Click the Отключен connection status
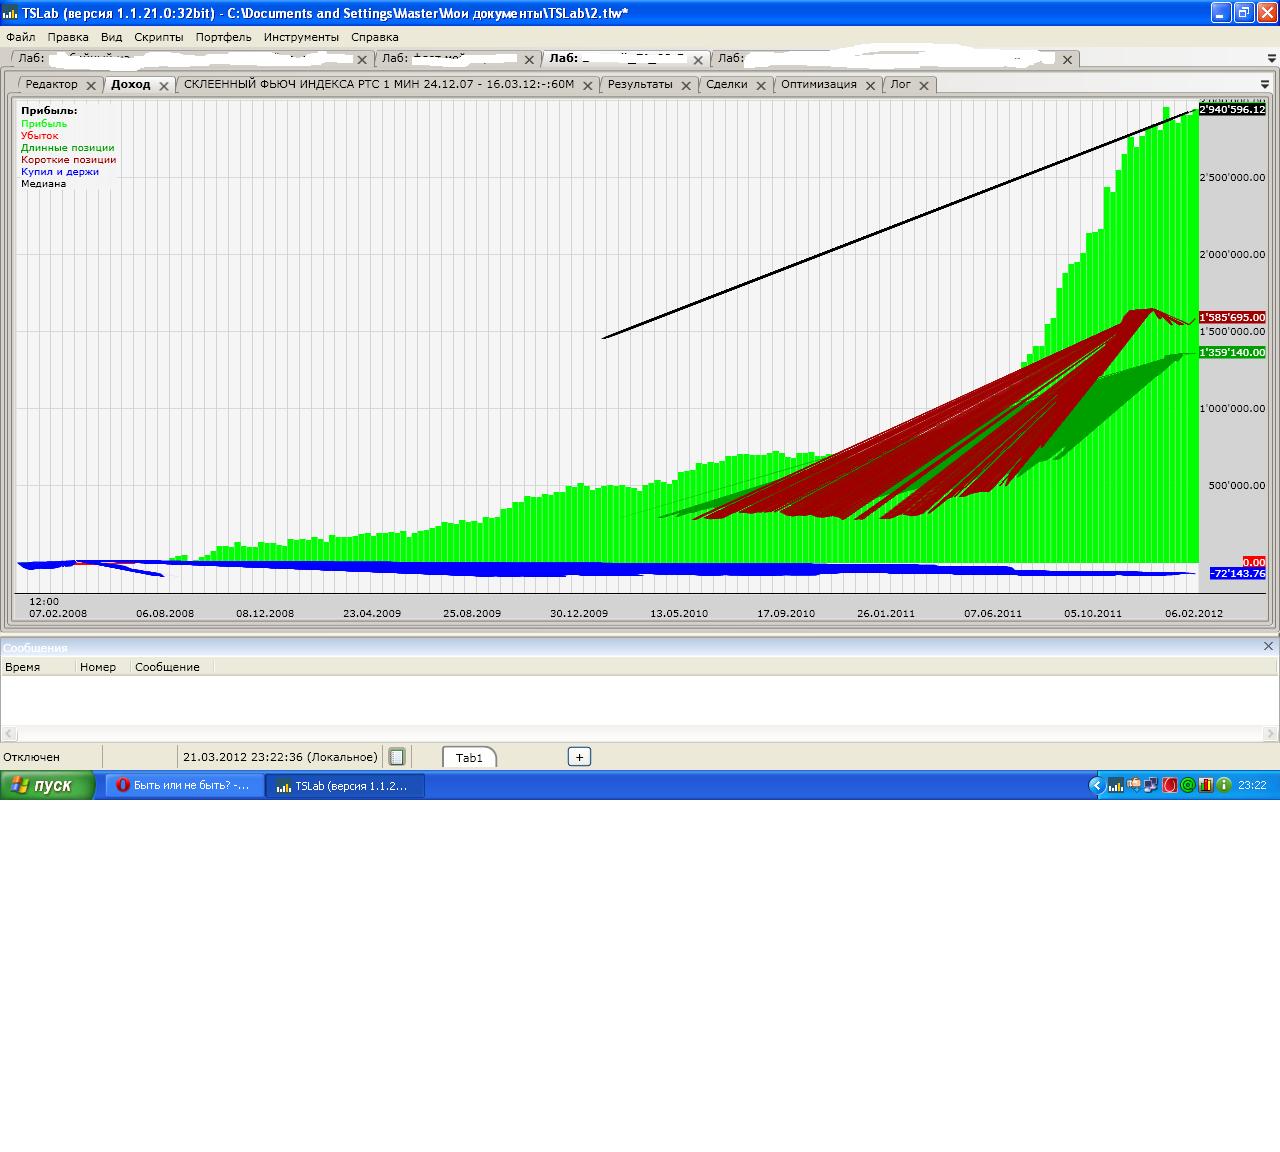Image resolution: width=1280 pixels, height=1152 pixels. (x=32, y=757)
